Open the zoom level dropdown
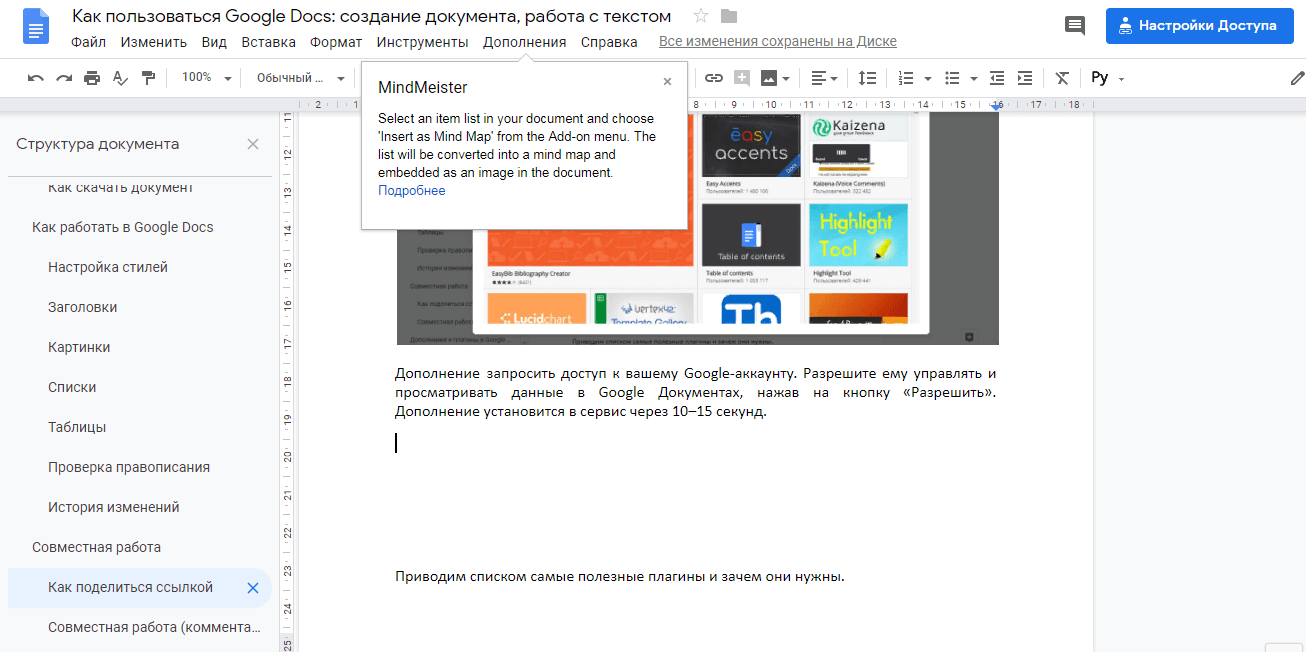Image resolution: width=1306 pixels, height=652 pixels. click(x=205, y=77)
